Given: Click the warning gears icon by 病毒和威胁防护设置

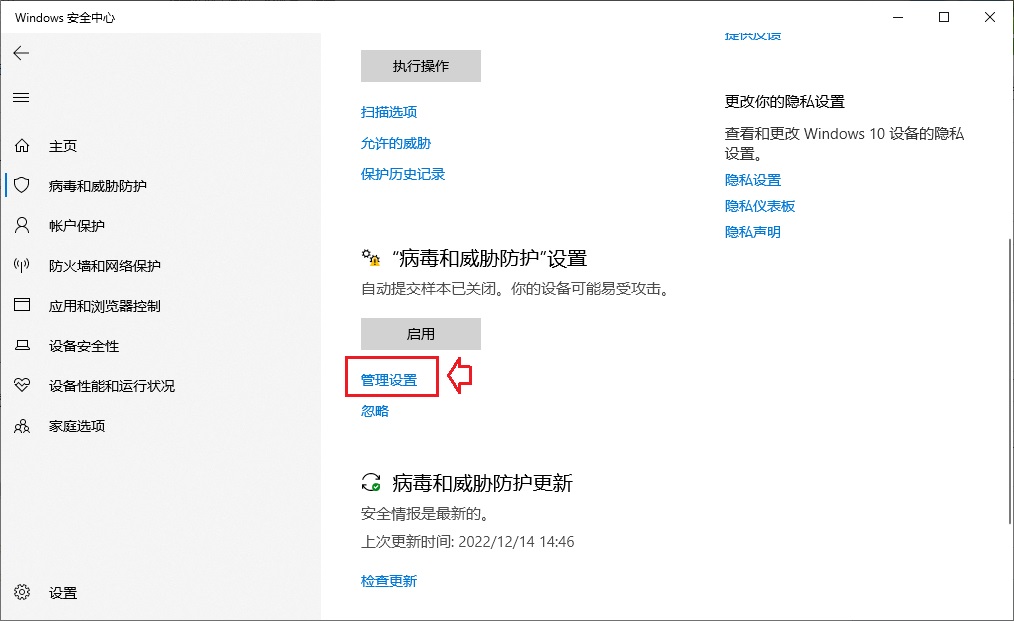Looking at the screenshot, I should (x=371, y=258).
